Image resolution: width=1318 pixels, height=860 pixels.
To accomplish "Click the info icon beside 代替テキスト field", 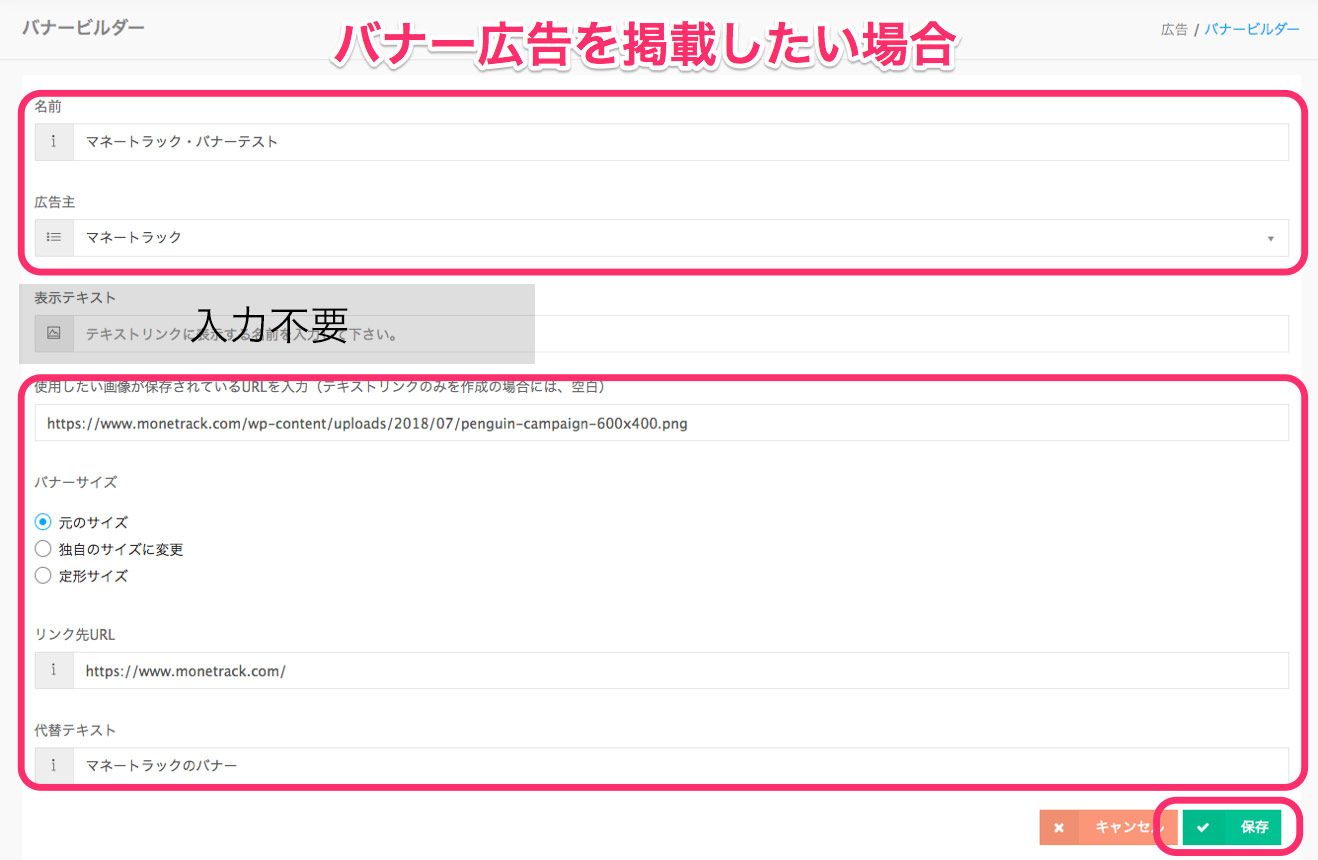I will click(x=54, y=766).
